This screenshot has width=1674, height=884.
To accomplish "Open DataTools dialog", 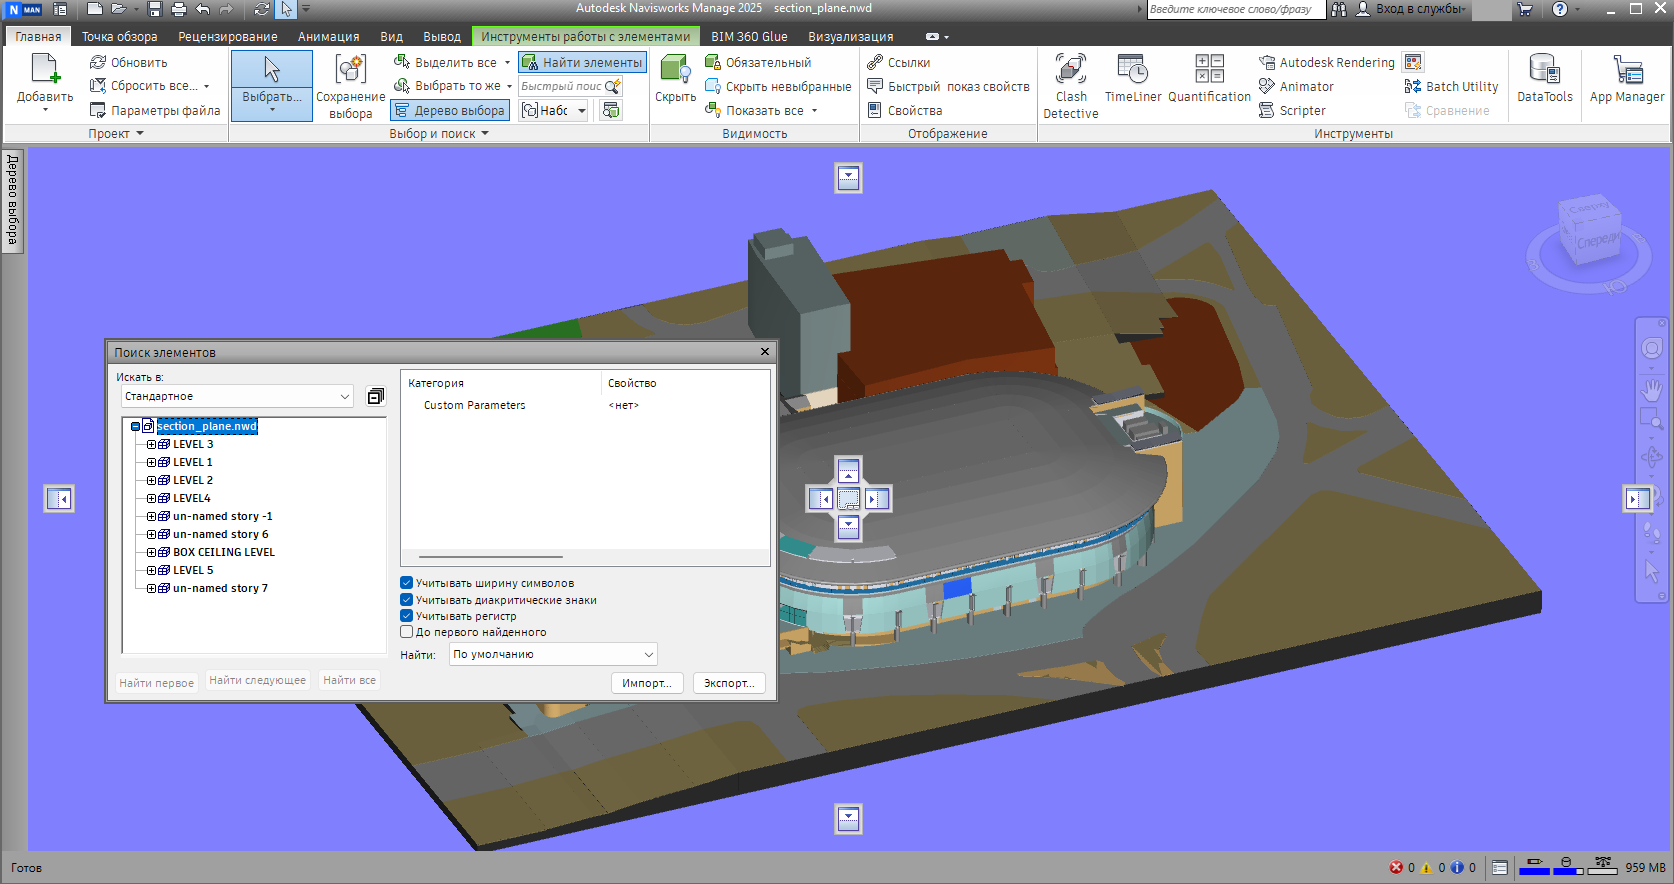I will click(x=1545, y=79).
